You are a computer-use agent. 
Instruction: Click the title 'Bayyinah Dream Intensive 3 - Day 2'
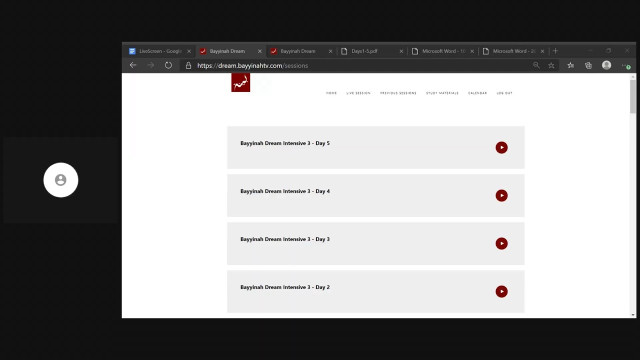click(x=285, y=287)
